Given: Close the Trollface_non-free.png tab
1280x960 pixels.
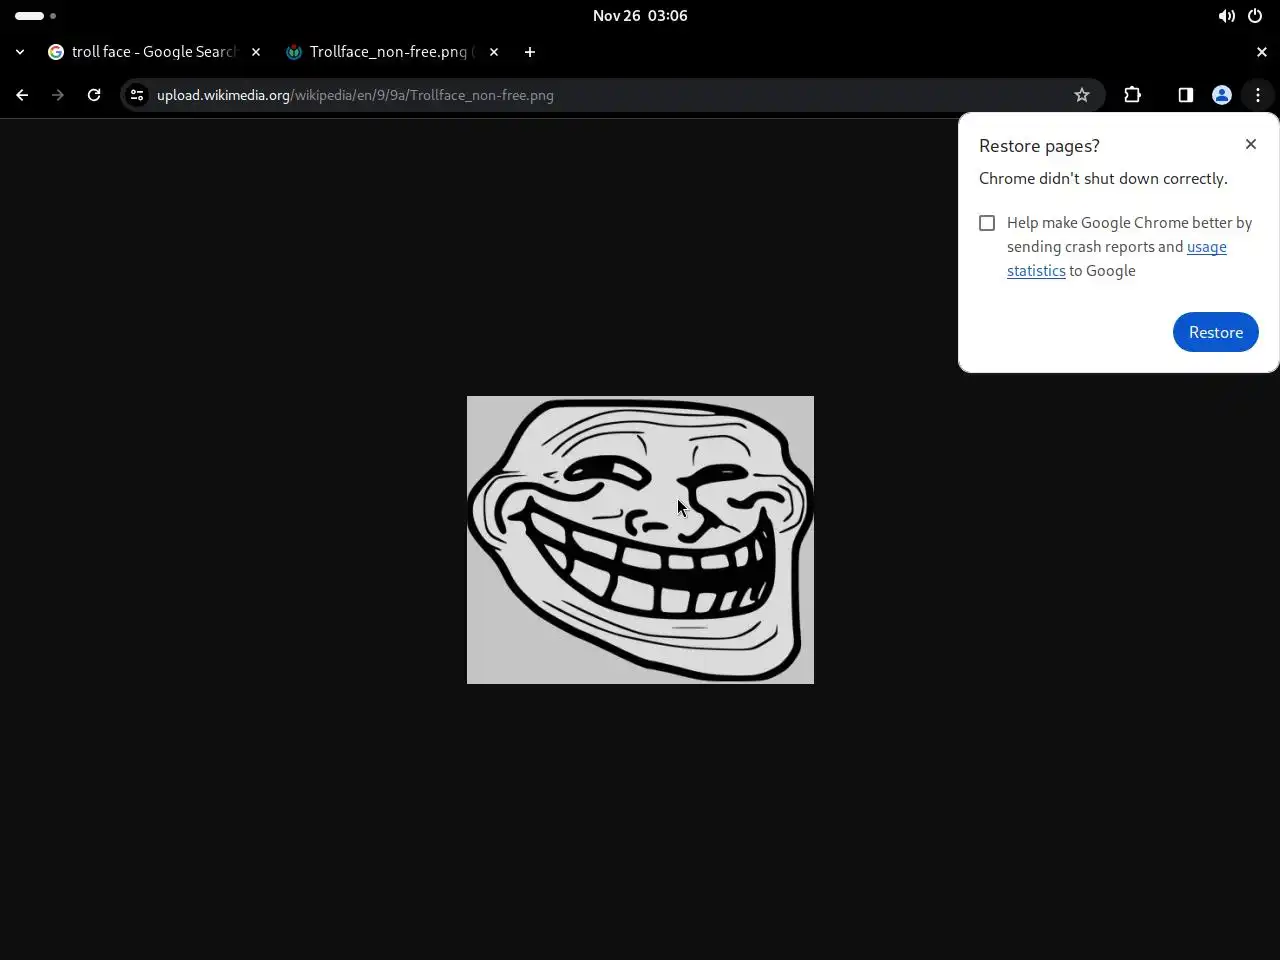Looking at the screenshot, I should tap(494, 52).
